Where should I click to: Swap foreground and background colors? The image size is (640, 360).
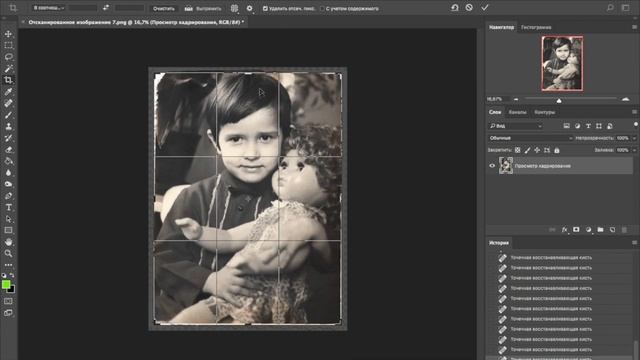pos(12,275)
